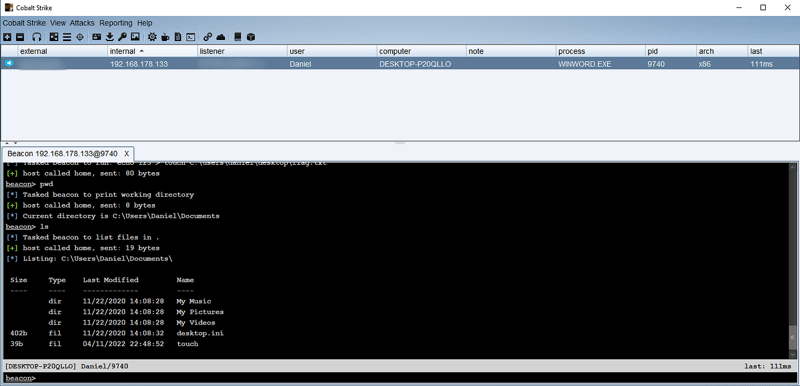Show the target table crosshair icon
This screenshot has height=386, width=800.
coord(80,37)
